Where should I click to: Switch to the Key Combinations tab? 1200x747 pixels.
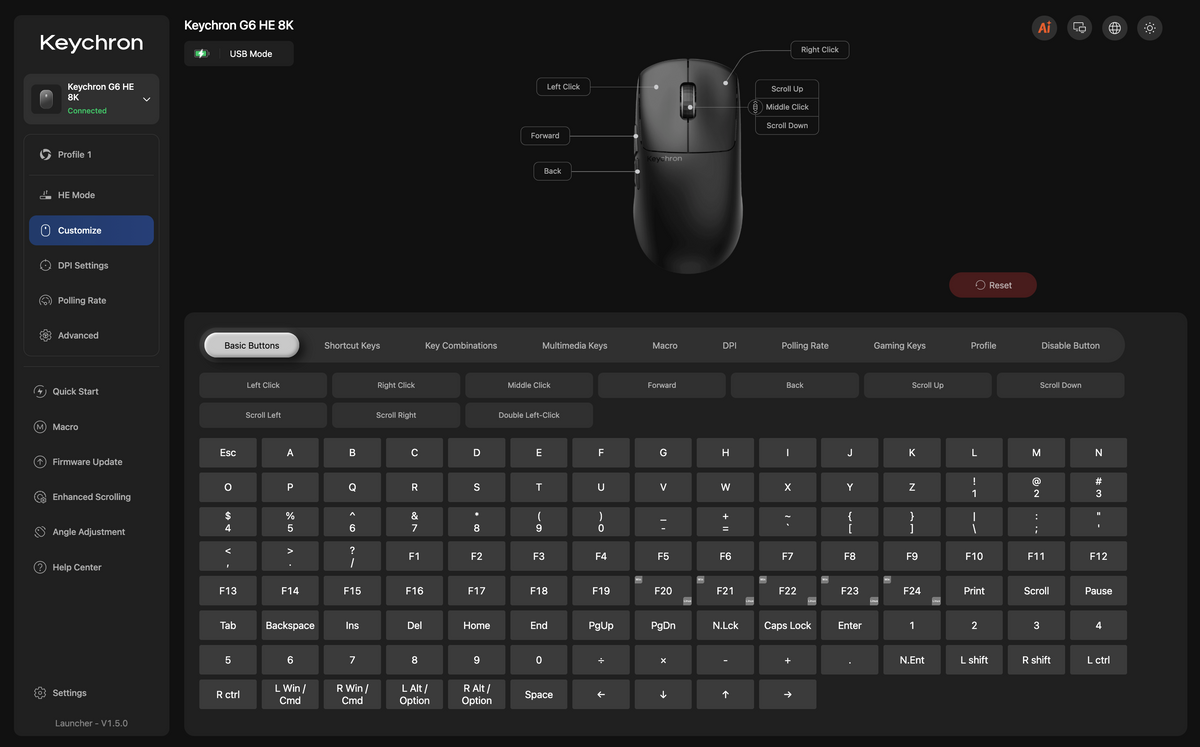click(461, 345)
